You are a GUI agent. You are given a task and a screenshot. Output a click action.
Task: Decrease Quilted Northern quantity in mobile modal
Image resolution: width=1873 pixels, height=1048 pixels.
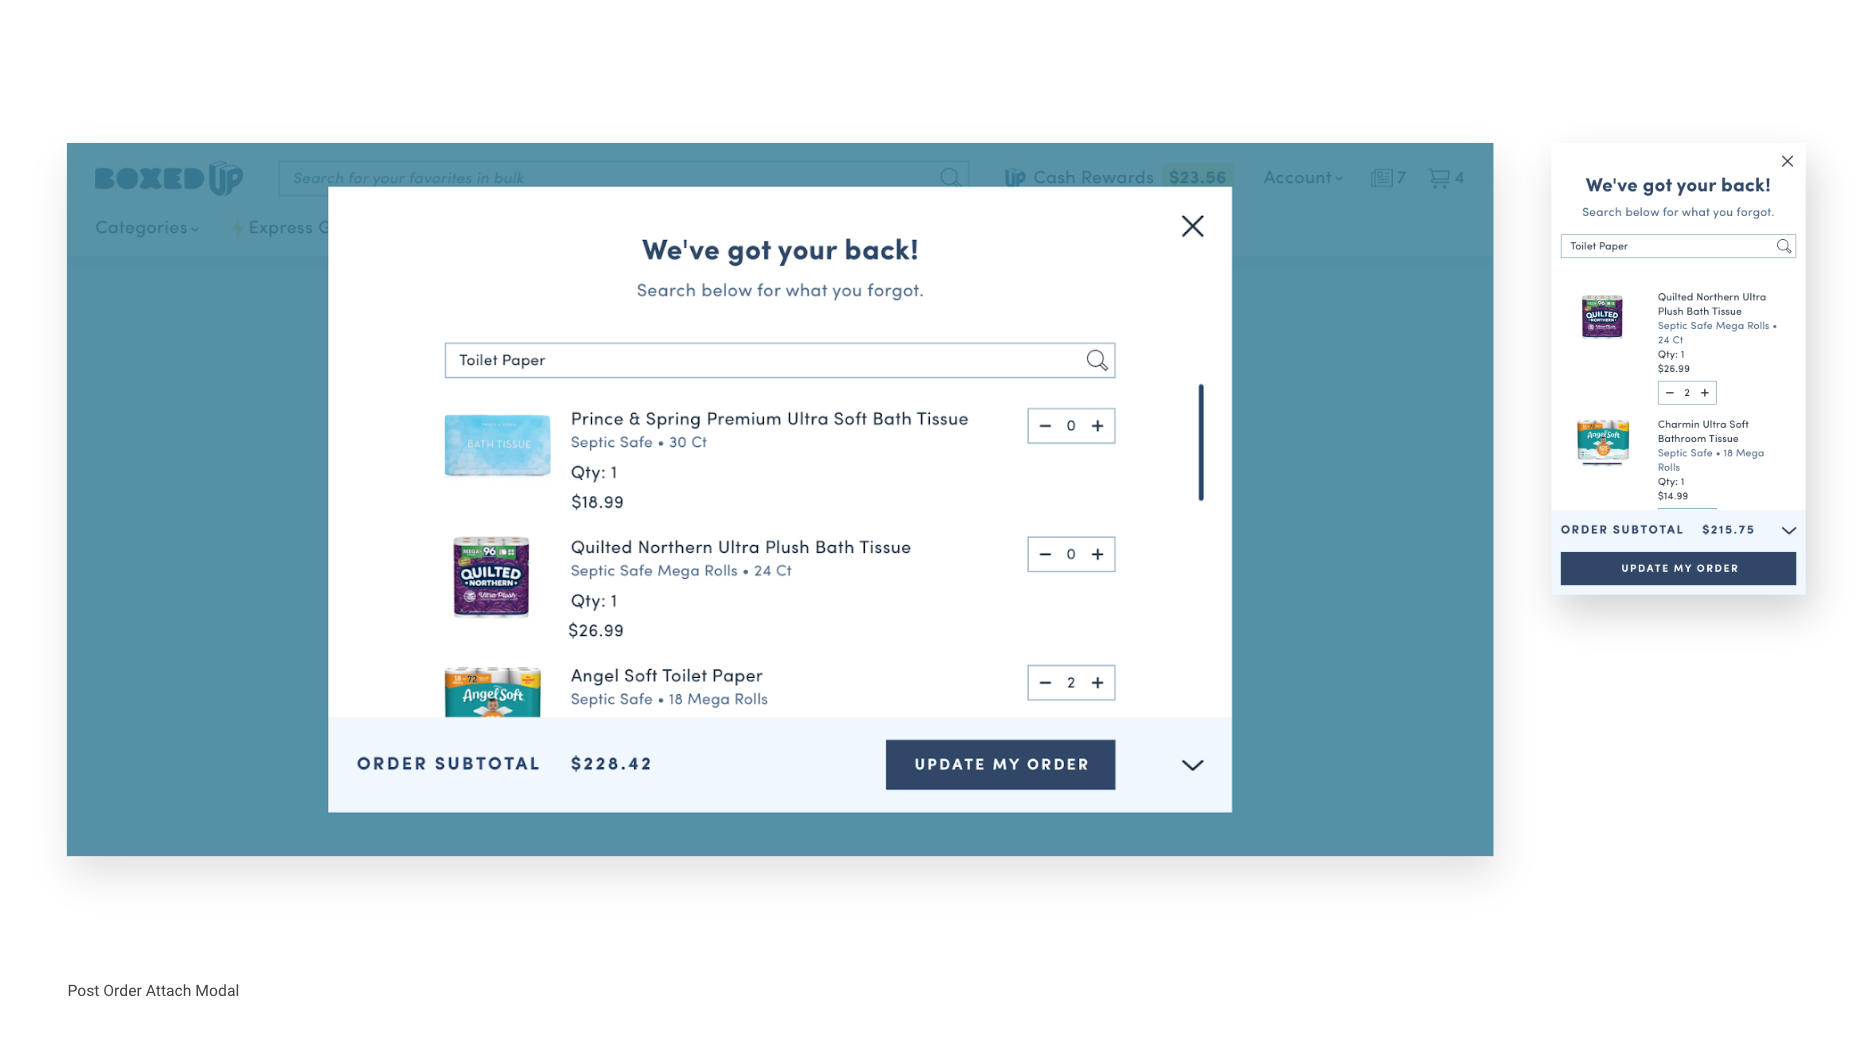click(x=1669, y=393)
